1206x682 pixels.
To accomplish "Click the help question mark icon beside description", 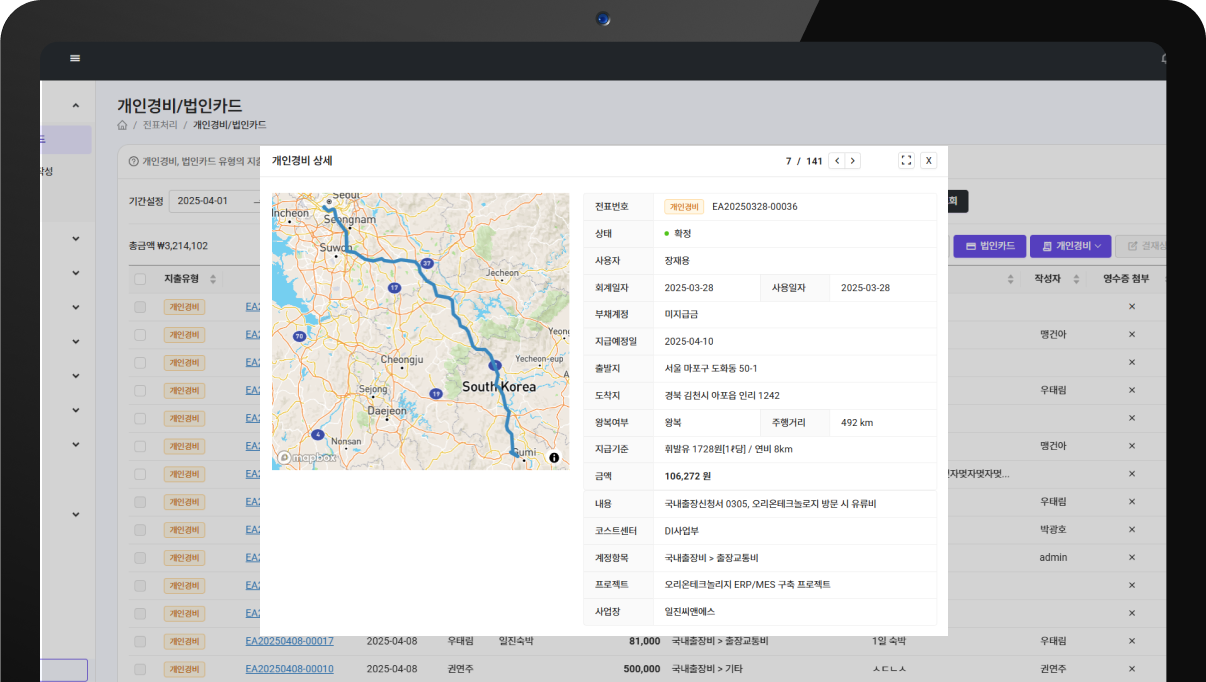I will (134, 161).
